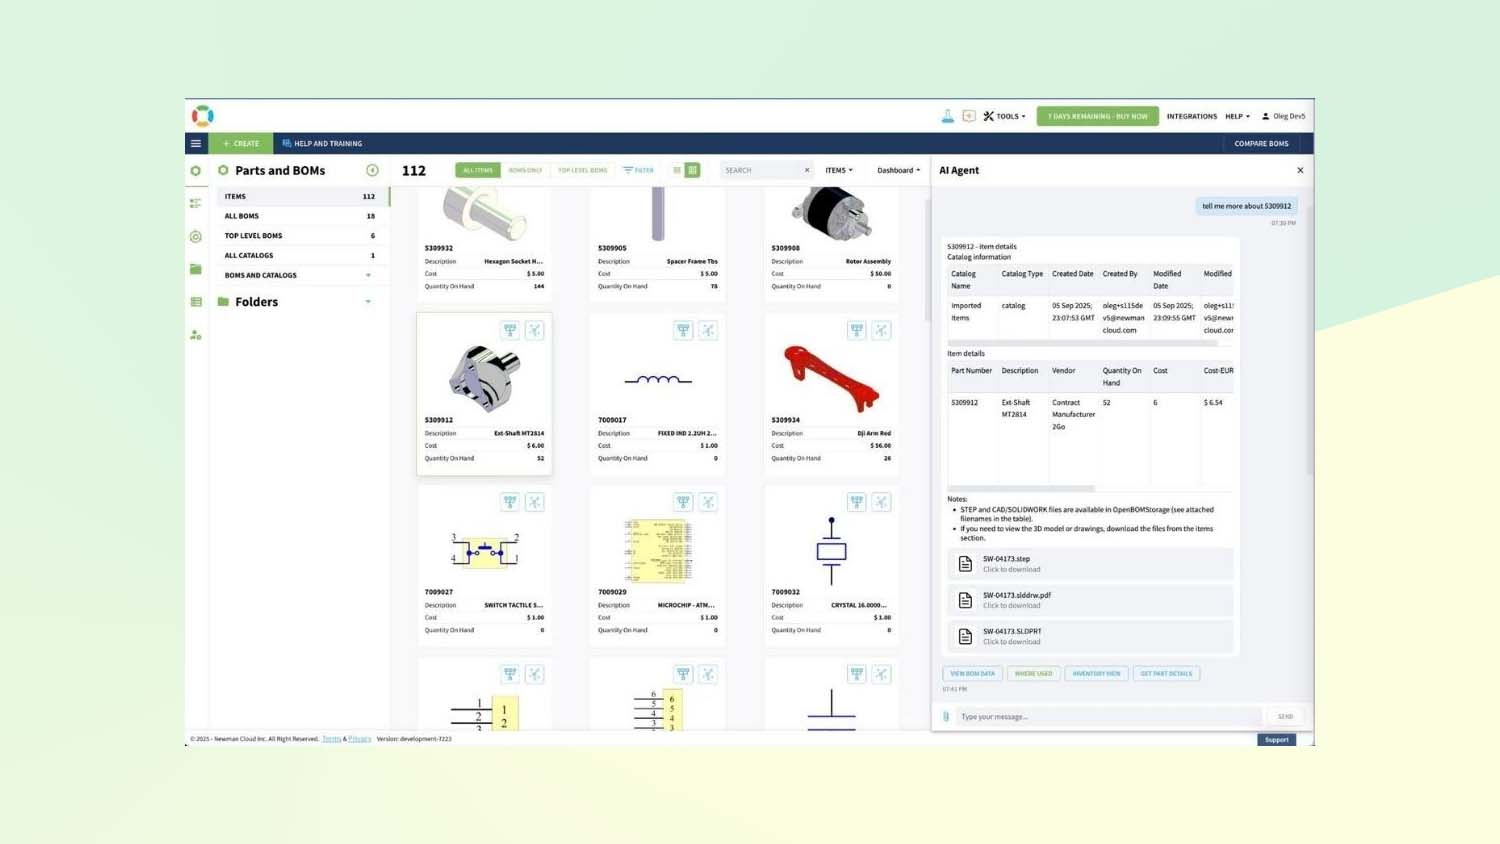Expand the BOMS AND CATALOGS section

tap(368, 275)
